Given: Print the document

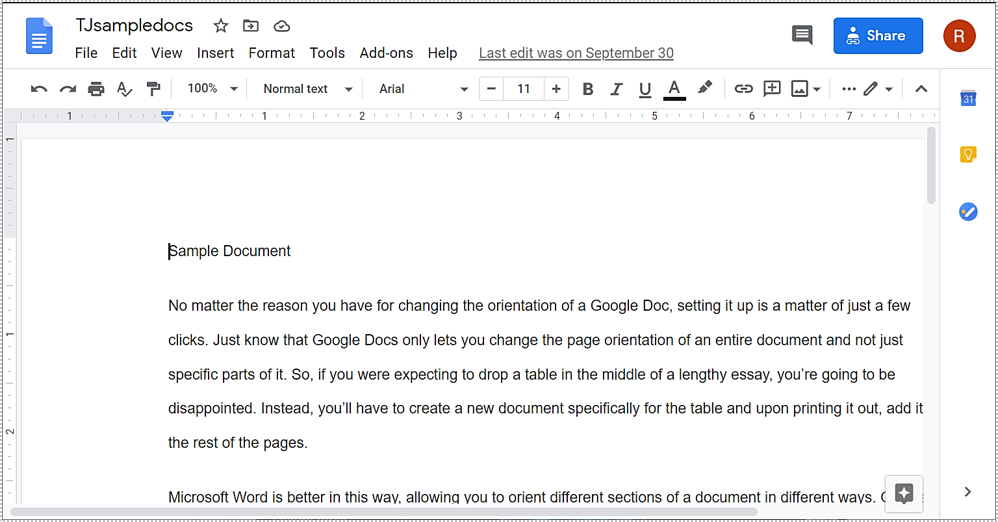Looking at the screenshot, I should click(96, 89).
